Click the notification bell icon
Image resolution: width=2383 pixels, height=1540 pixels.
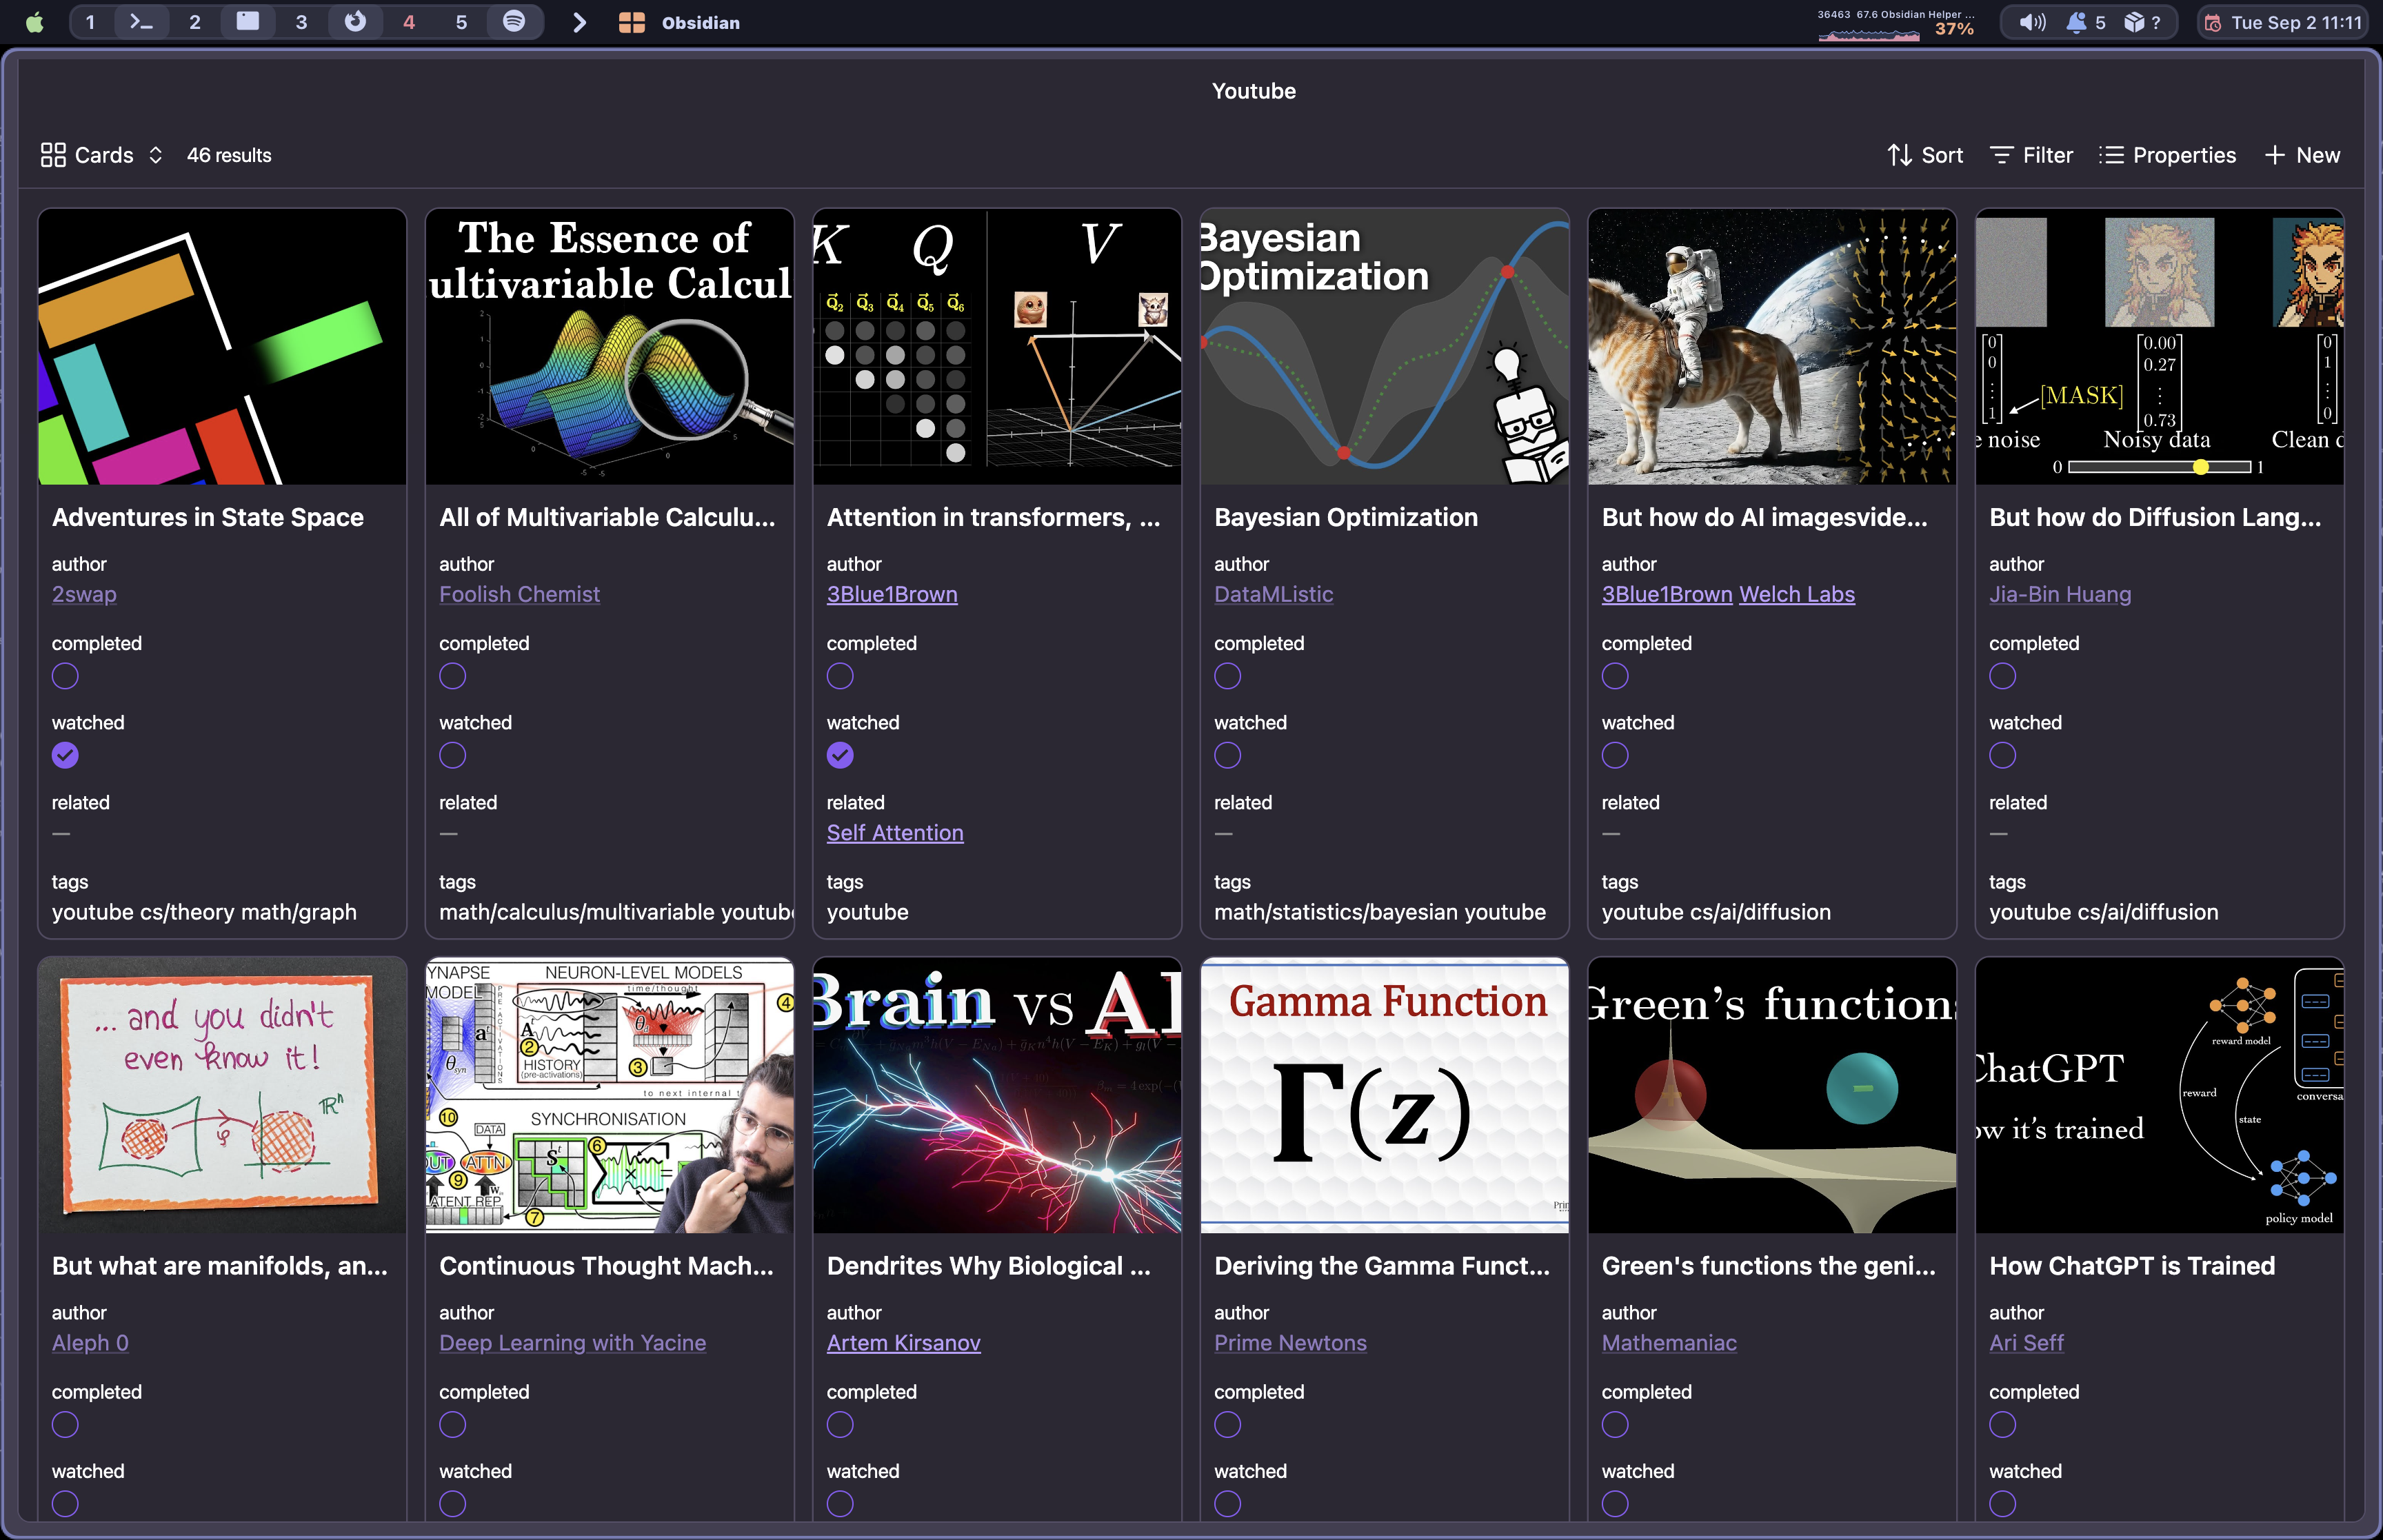point(2076,22)
